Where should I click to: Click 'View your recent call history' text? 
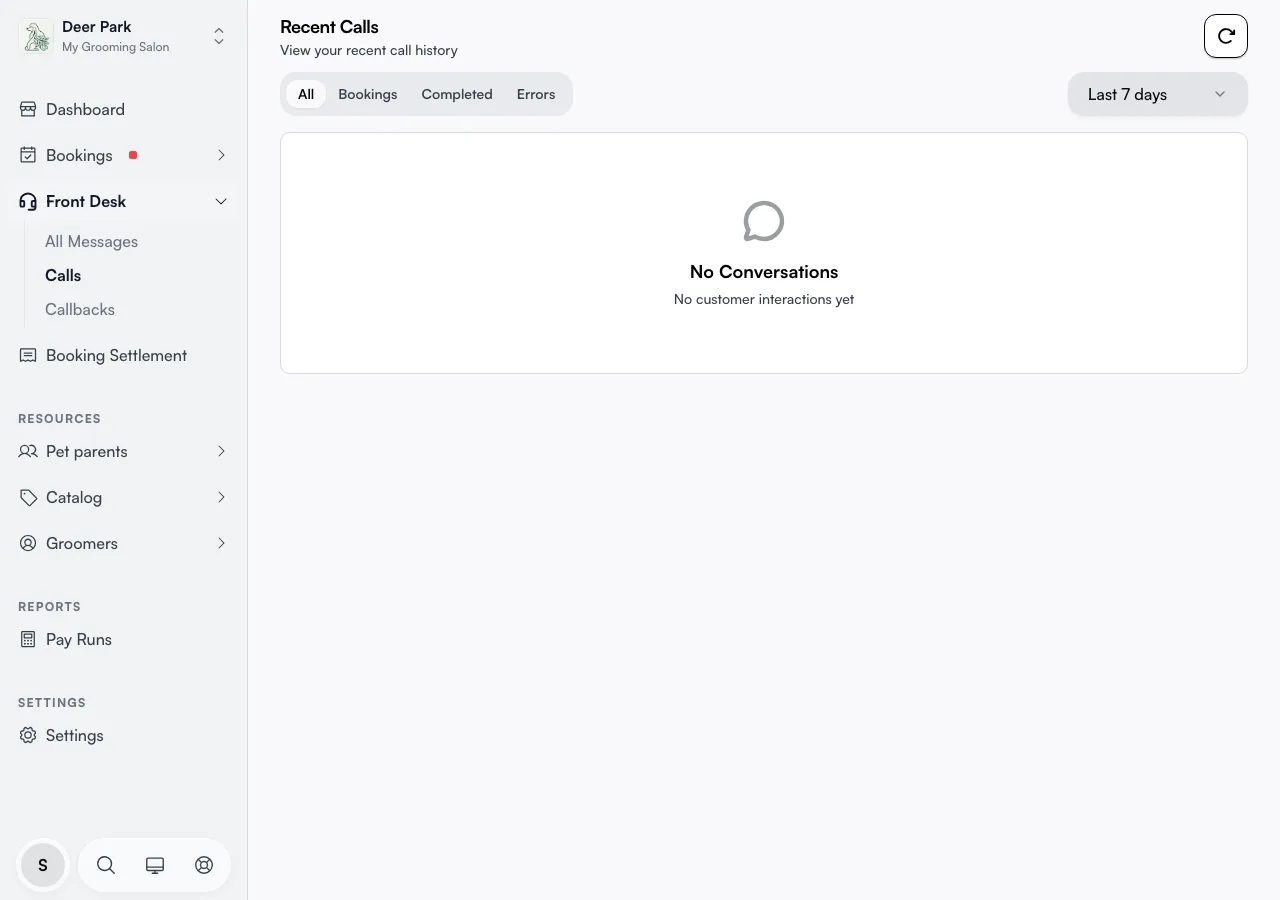369,50
